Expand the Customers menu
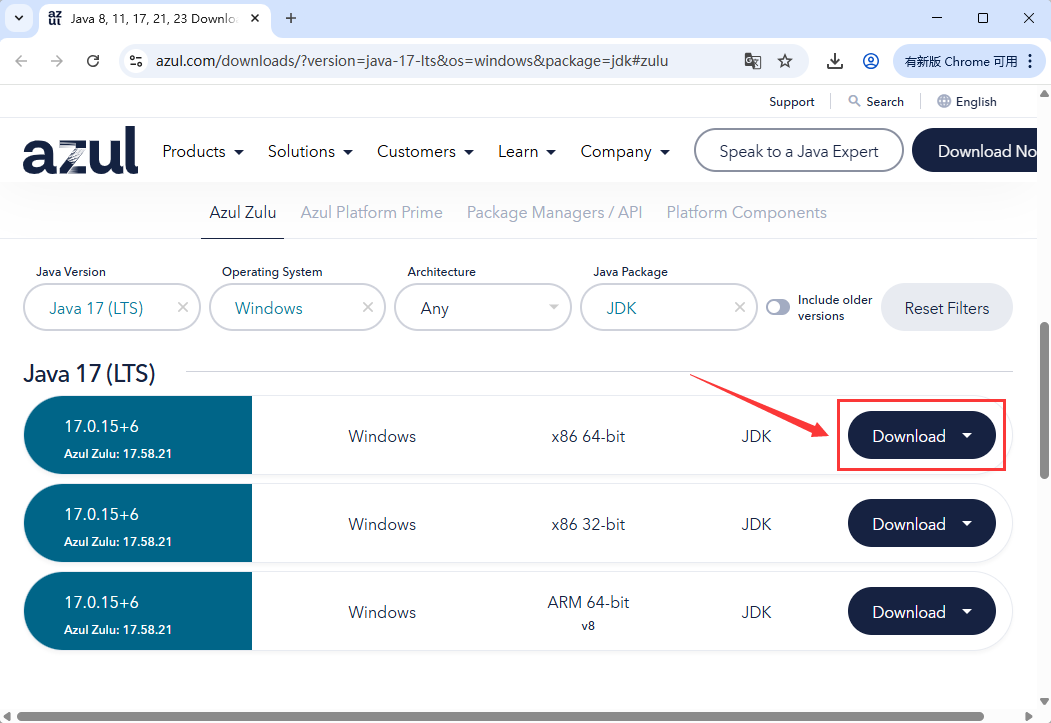Screen dimensions: 1051x723 [x=425, y=151]
